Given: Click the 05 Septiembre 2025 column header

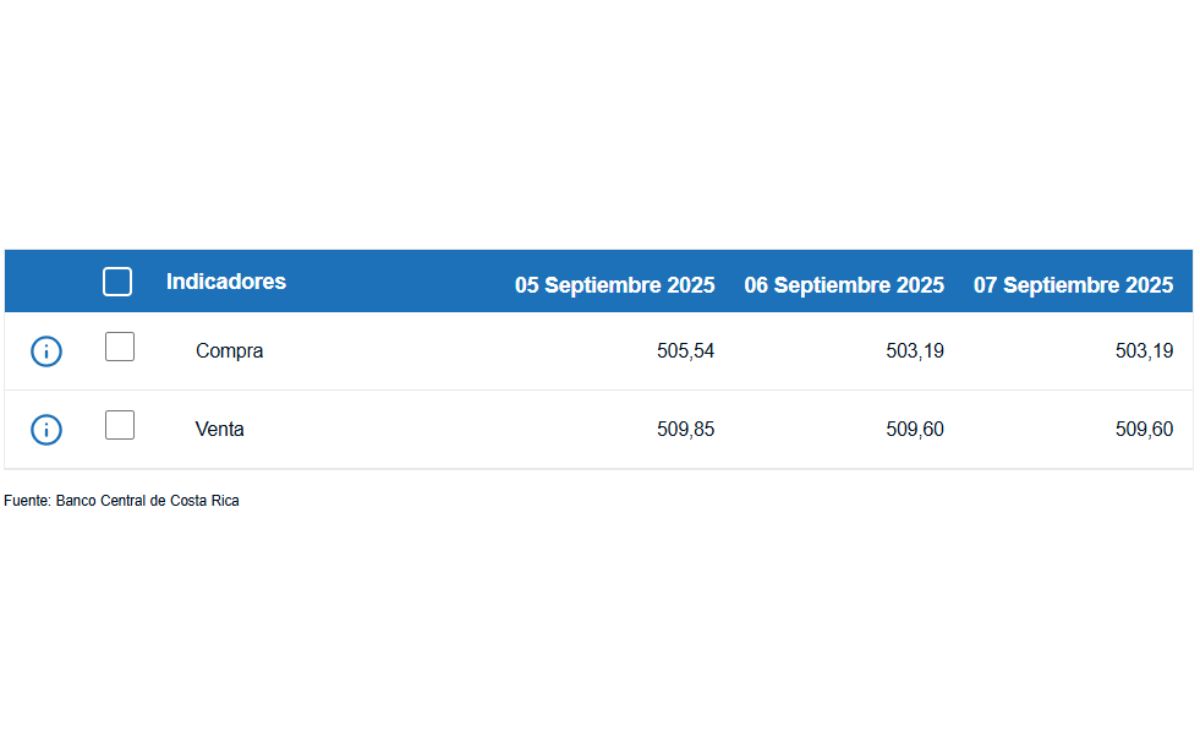Looking at the screenshot, I should tap(615, 285).
